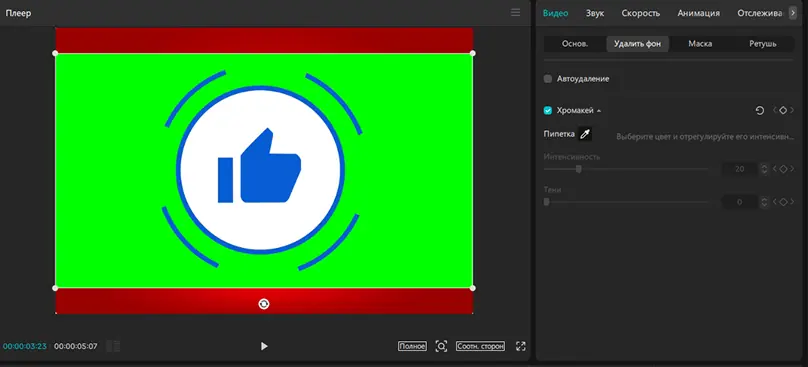Play the video preview

tap(264, 346)
